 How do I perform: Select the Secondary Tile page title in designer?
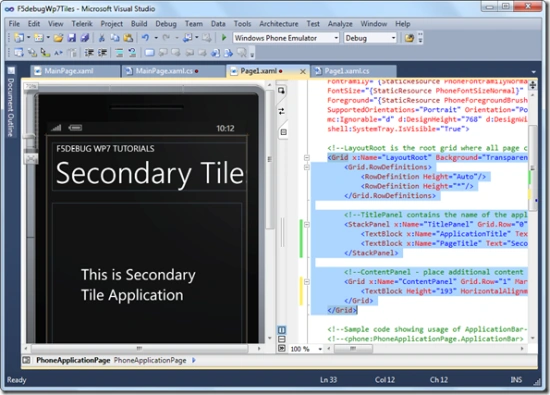[150, 173]
